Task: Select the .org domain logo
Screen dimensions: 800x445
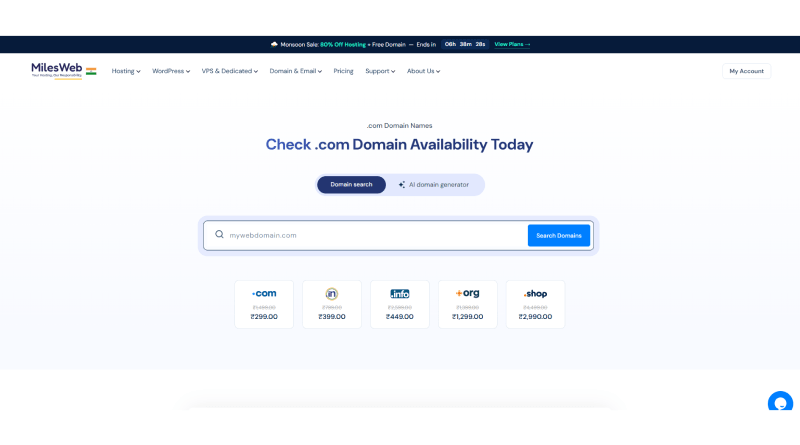Action: pyautogui.click(x=467, y=293)
